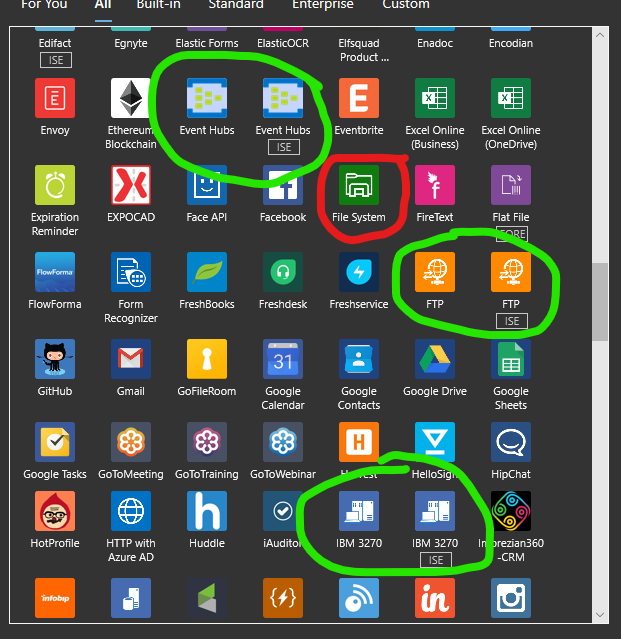This screenshot has width=621, height=639.
Task: Click the Encodian connector label
Action: click(x=511, y=43)
